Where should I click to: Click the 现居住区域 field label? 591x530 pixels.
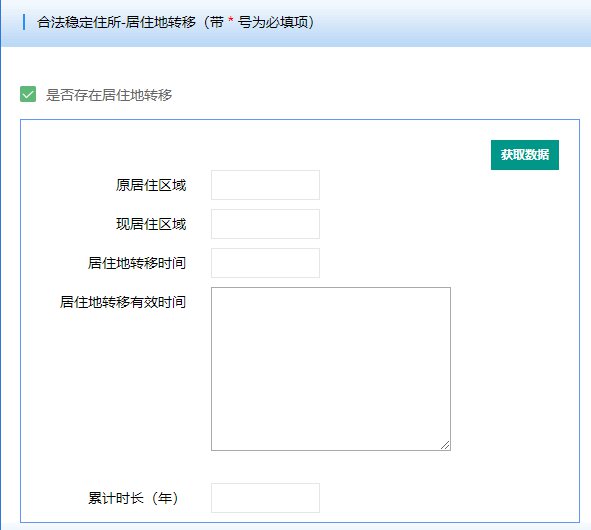pyautogui.click(x=151, y=224)
